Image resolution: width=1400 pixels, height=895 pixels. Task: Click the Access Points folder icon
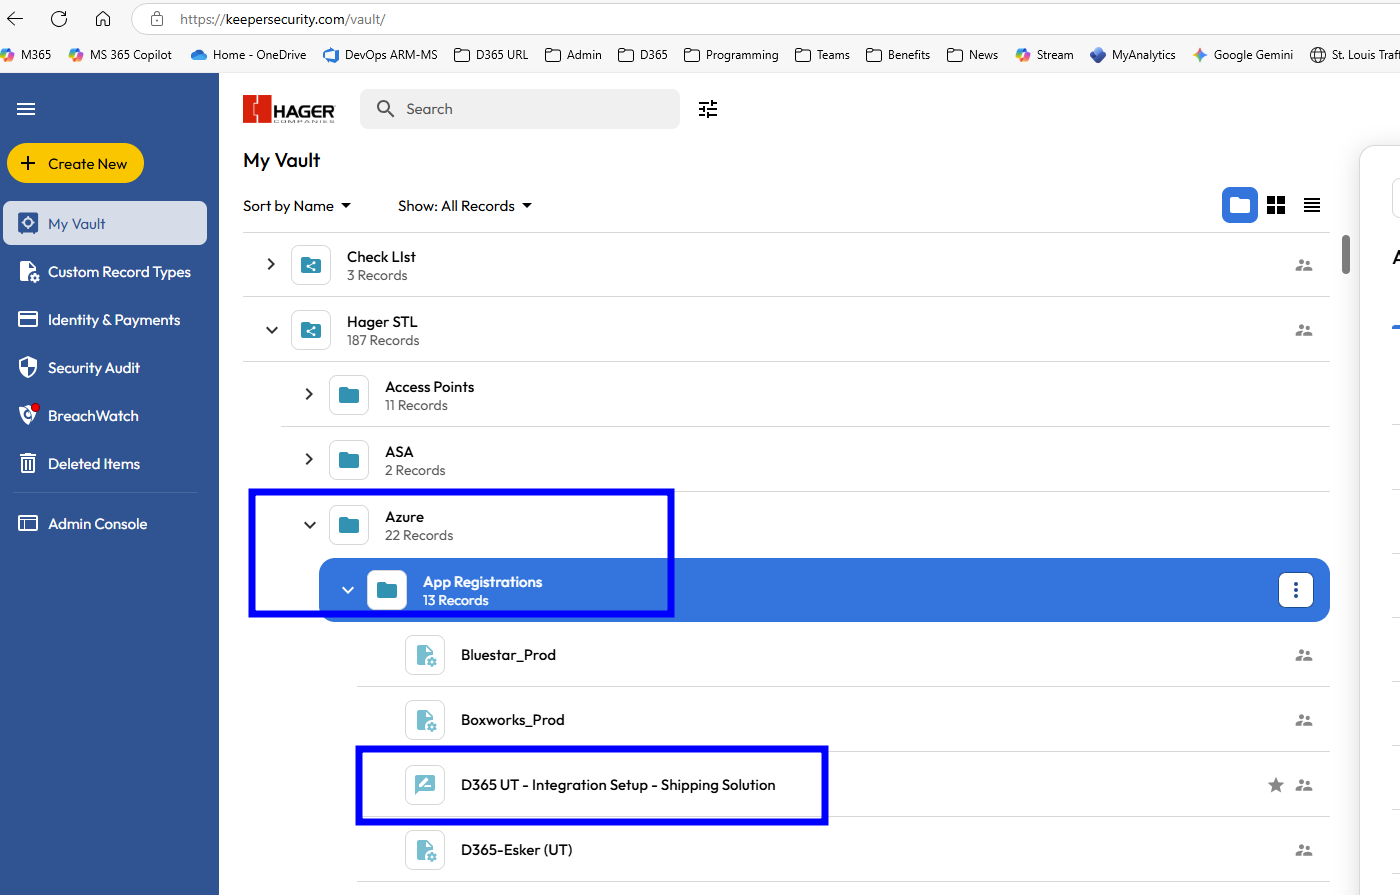pos(349,395)
